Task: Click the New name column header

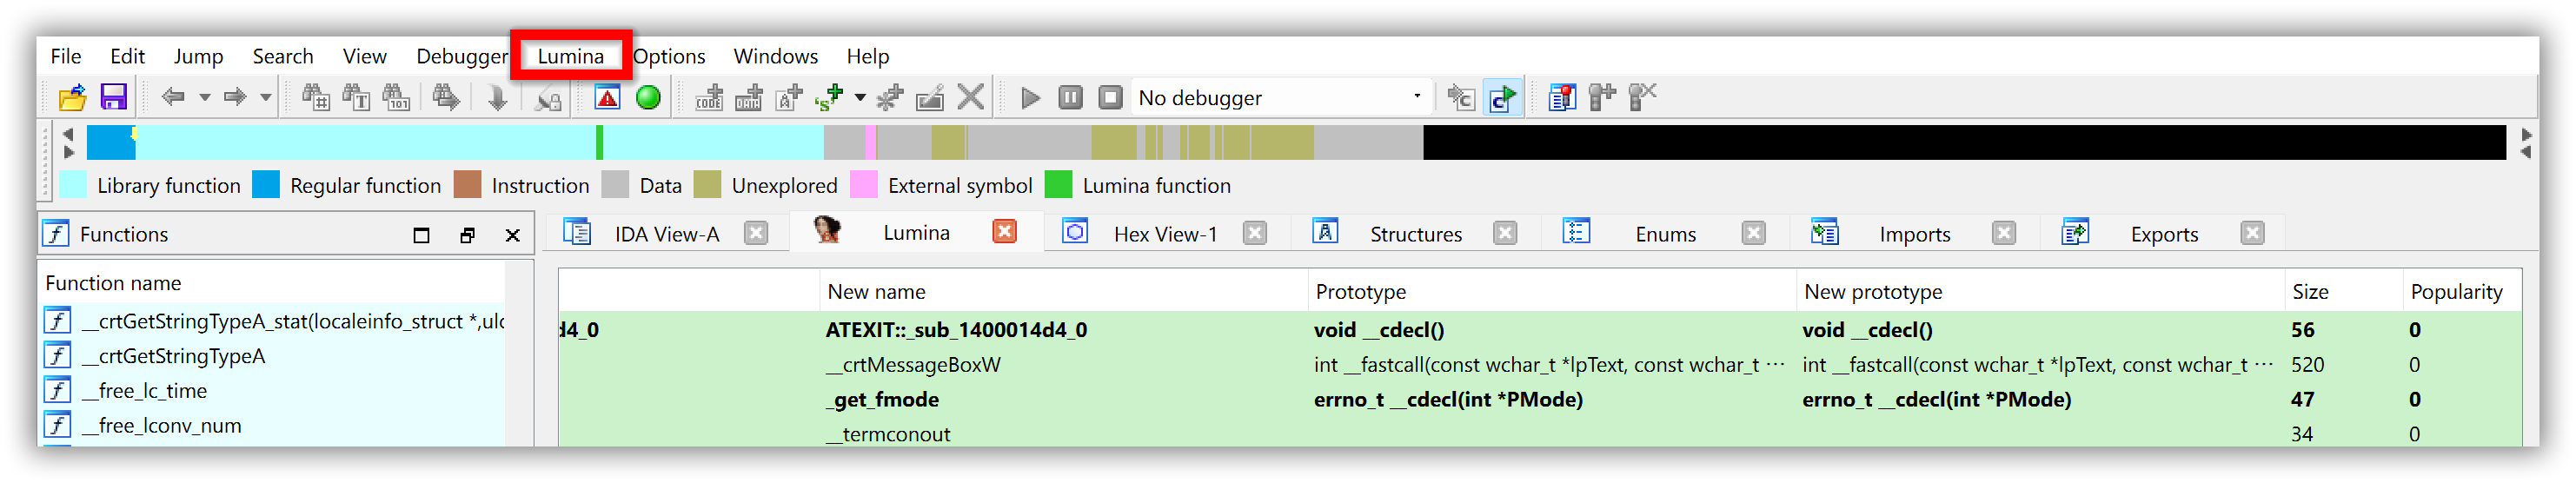Action: click(x=876, y=292)
